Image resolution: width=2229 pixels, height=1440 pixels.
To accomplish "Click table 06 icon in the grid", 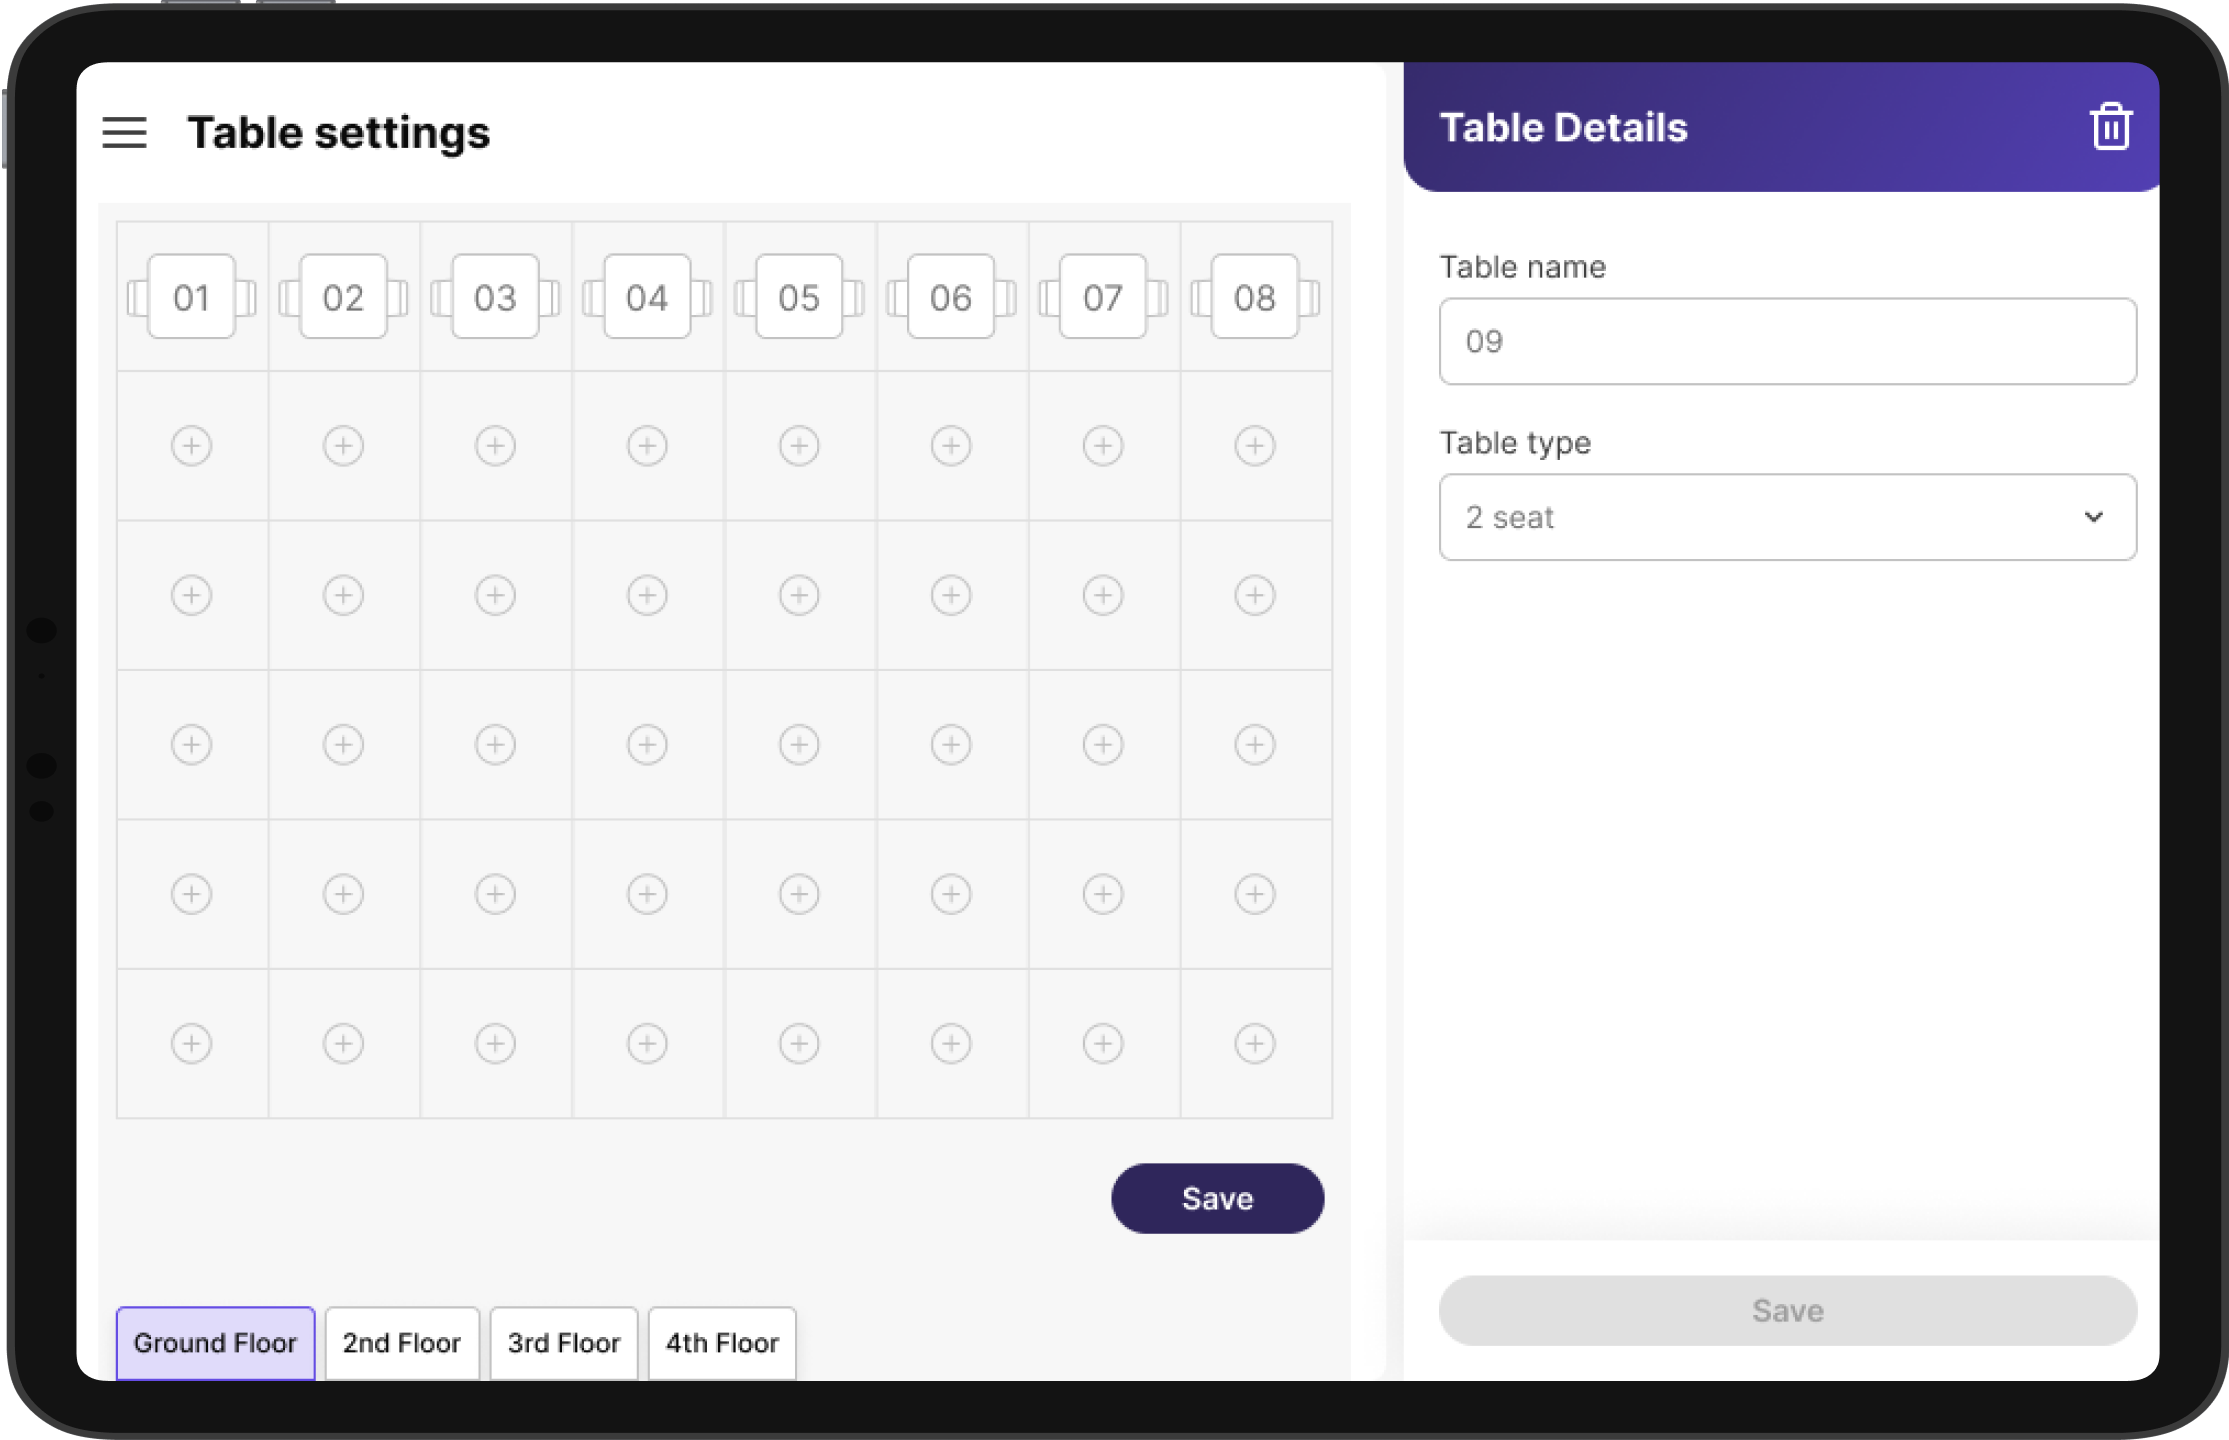I will pos(950,297).
